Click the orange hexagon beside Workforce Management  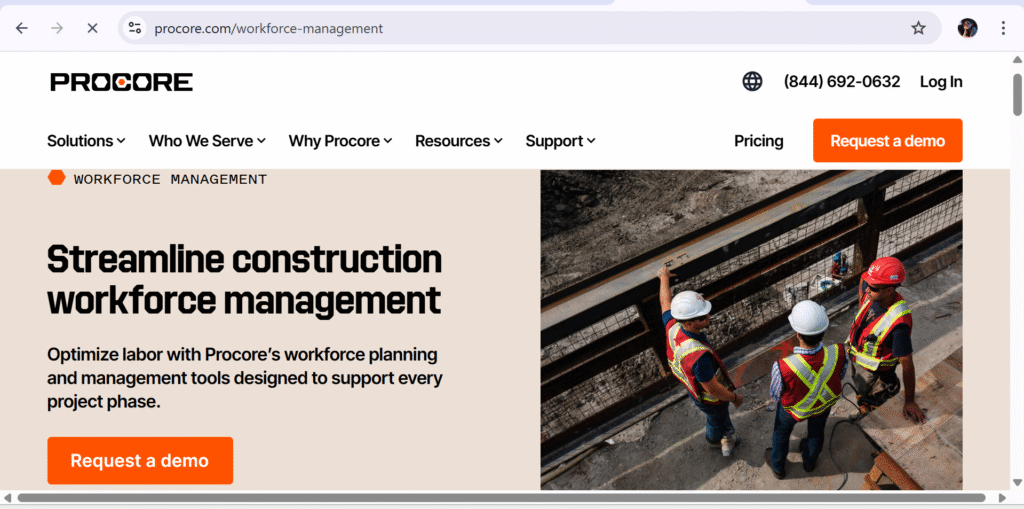(x=57, y=177)
